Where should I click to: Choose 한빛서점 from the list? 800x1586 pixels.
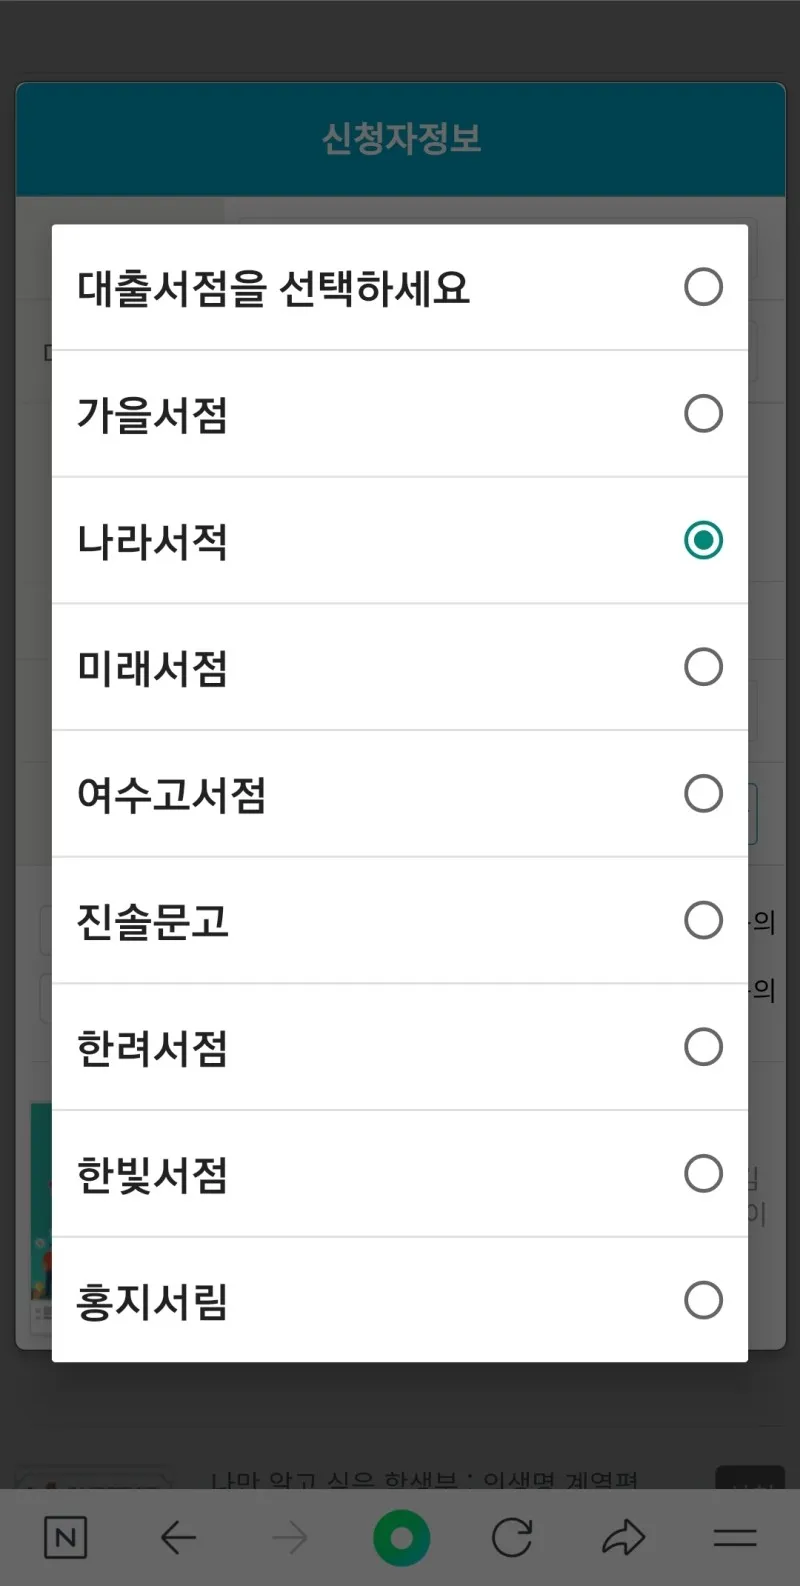153,1175
